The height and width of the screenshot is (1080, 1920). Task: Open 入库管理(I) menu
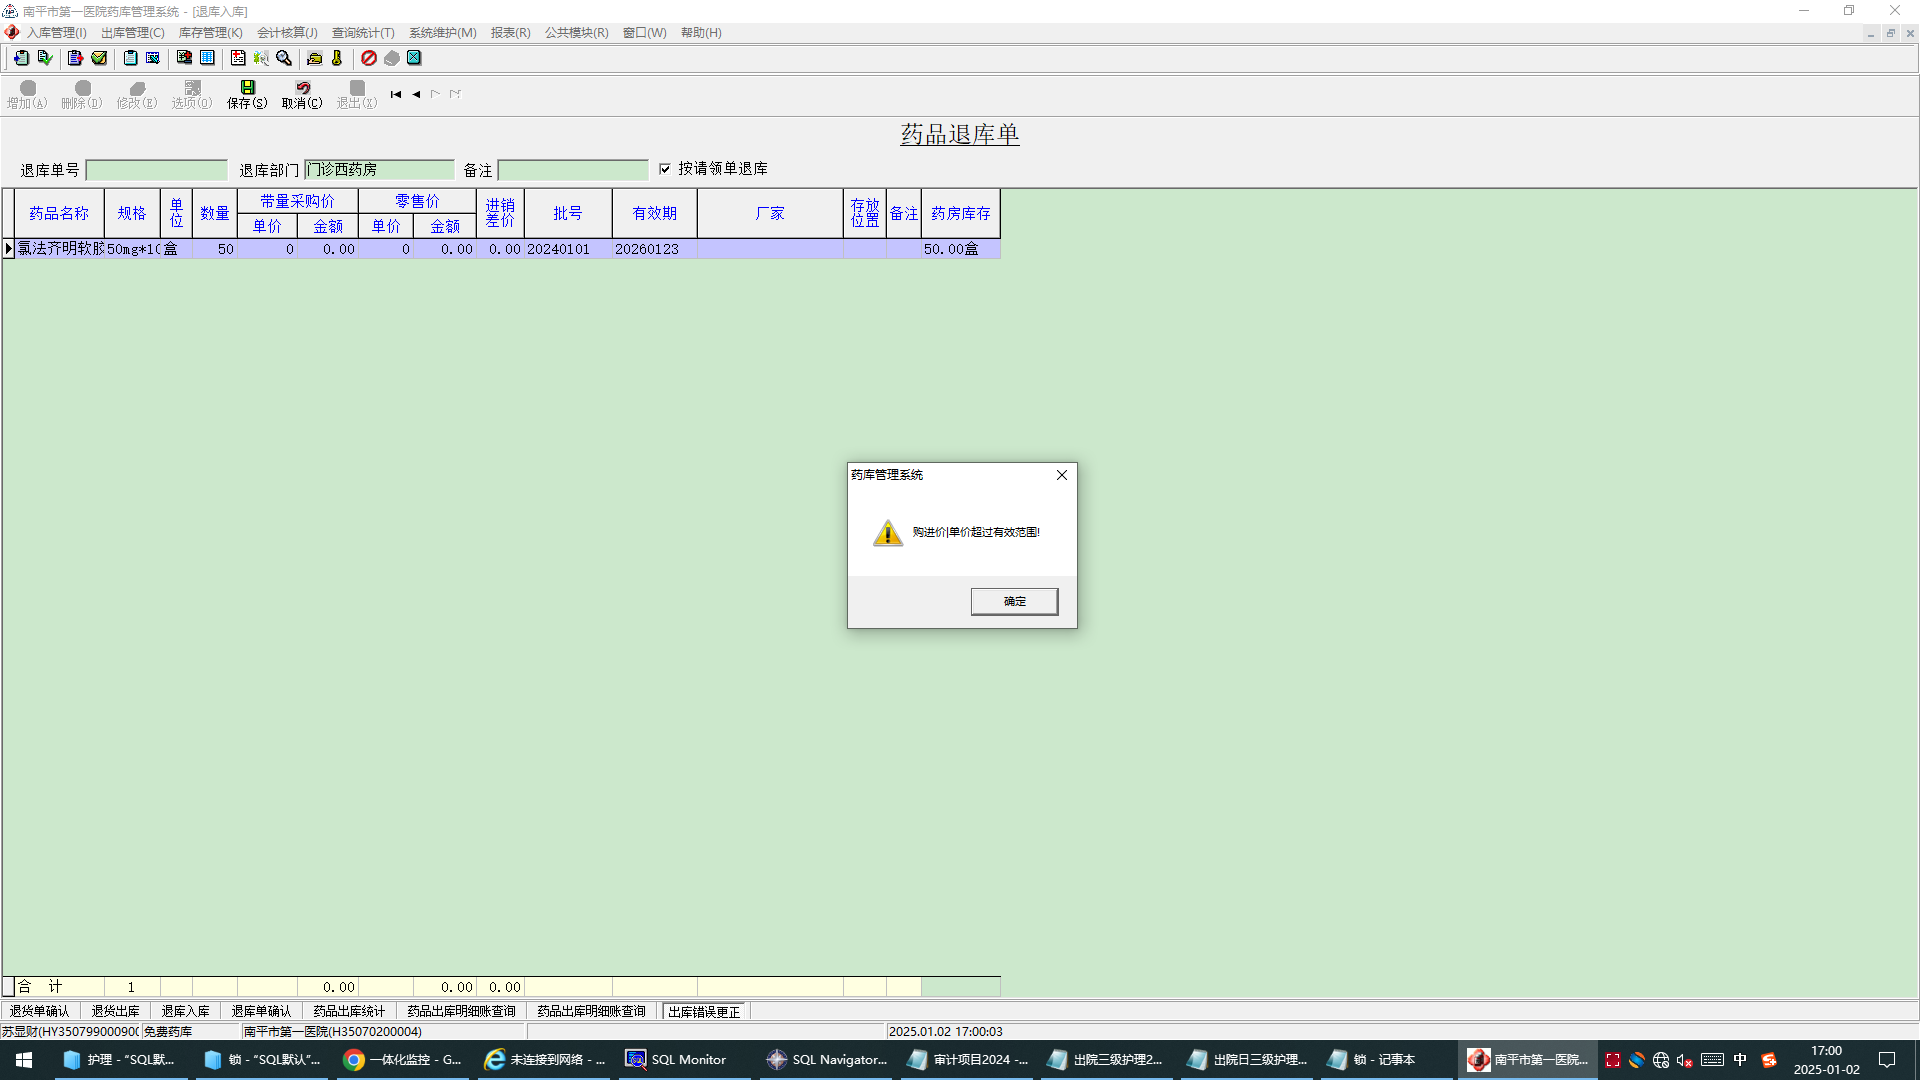click(56, 33)
